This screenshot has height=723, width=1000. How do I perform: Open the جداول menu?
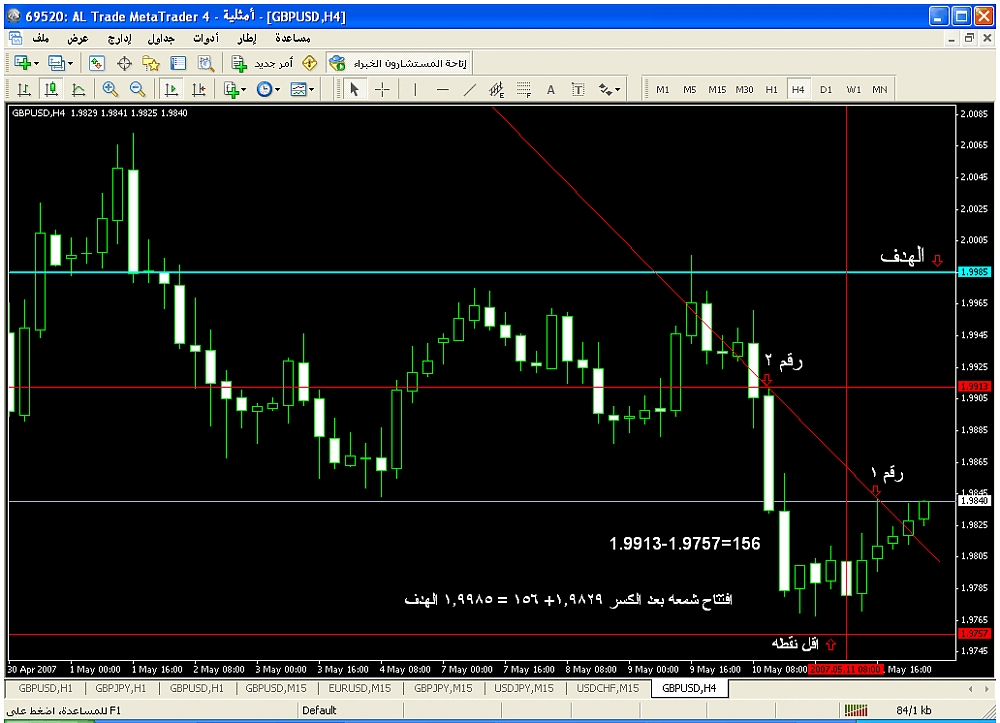point(161,38)
